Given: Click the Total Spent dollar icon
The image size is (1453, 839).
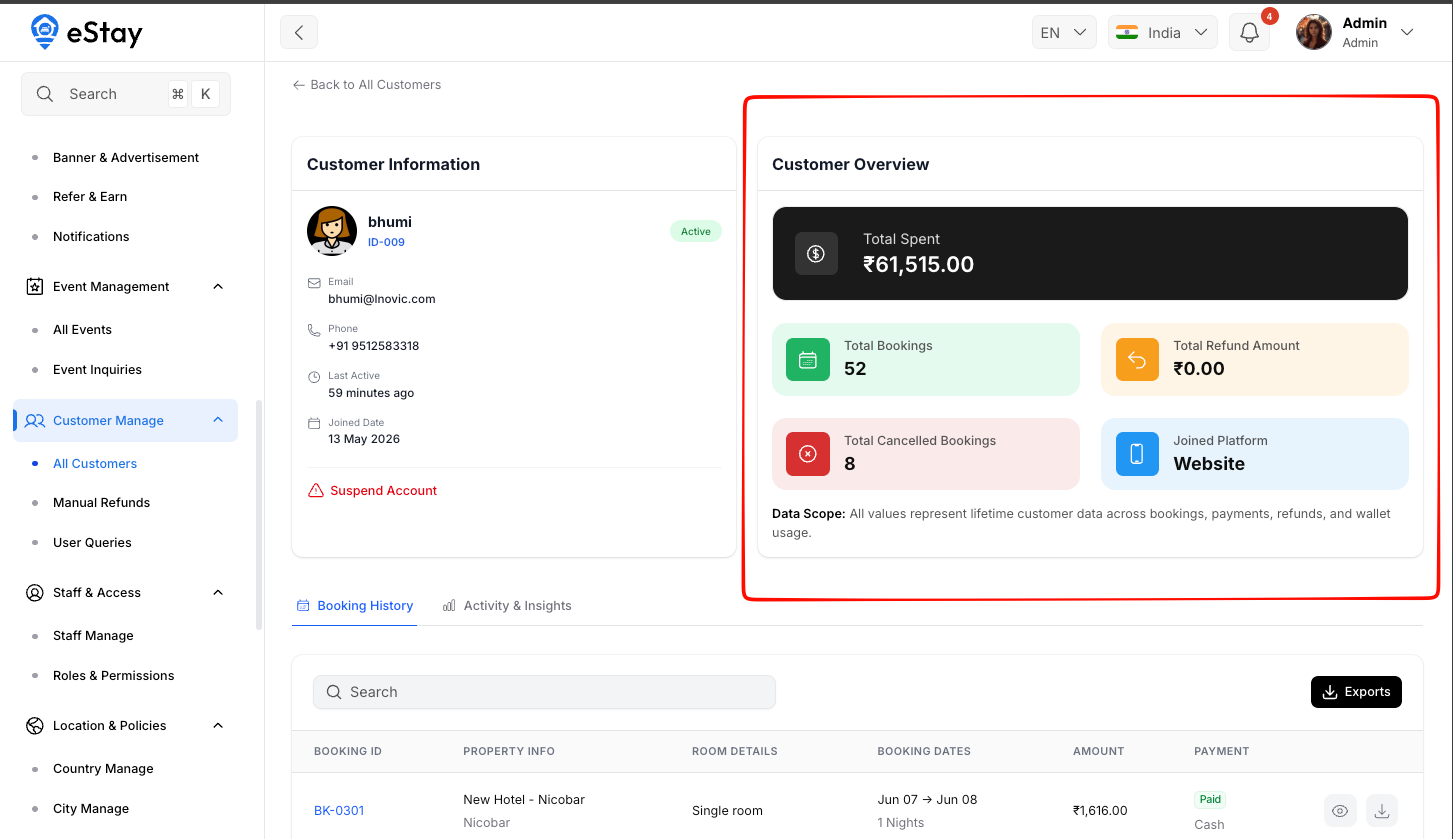Looking at the screenshot, I should point(816,254).
